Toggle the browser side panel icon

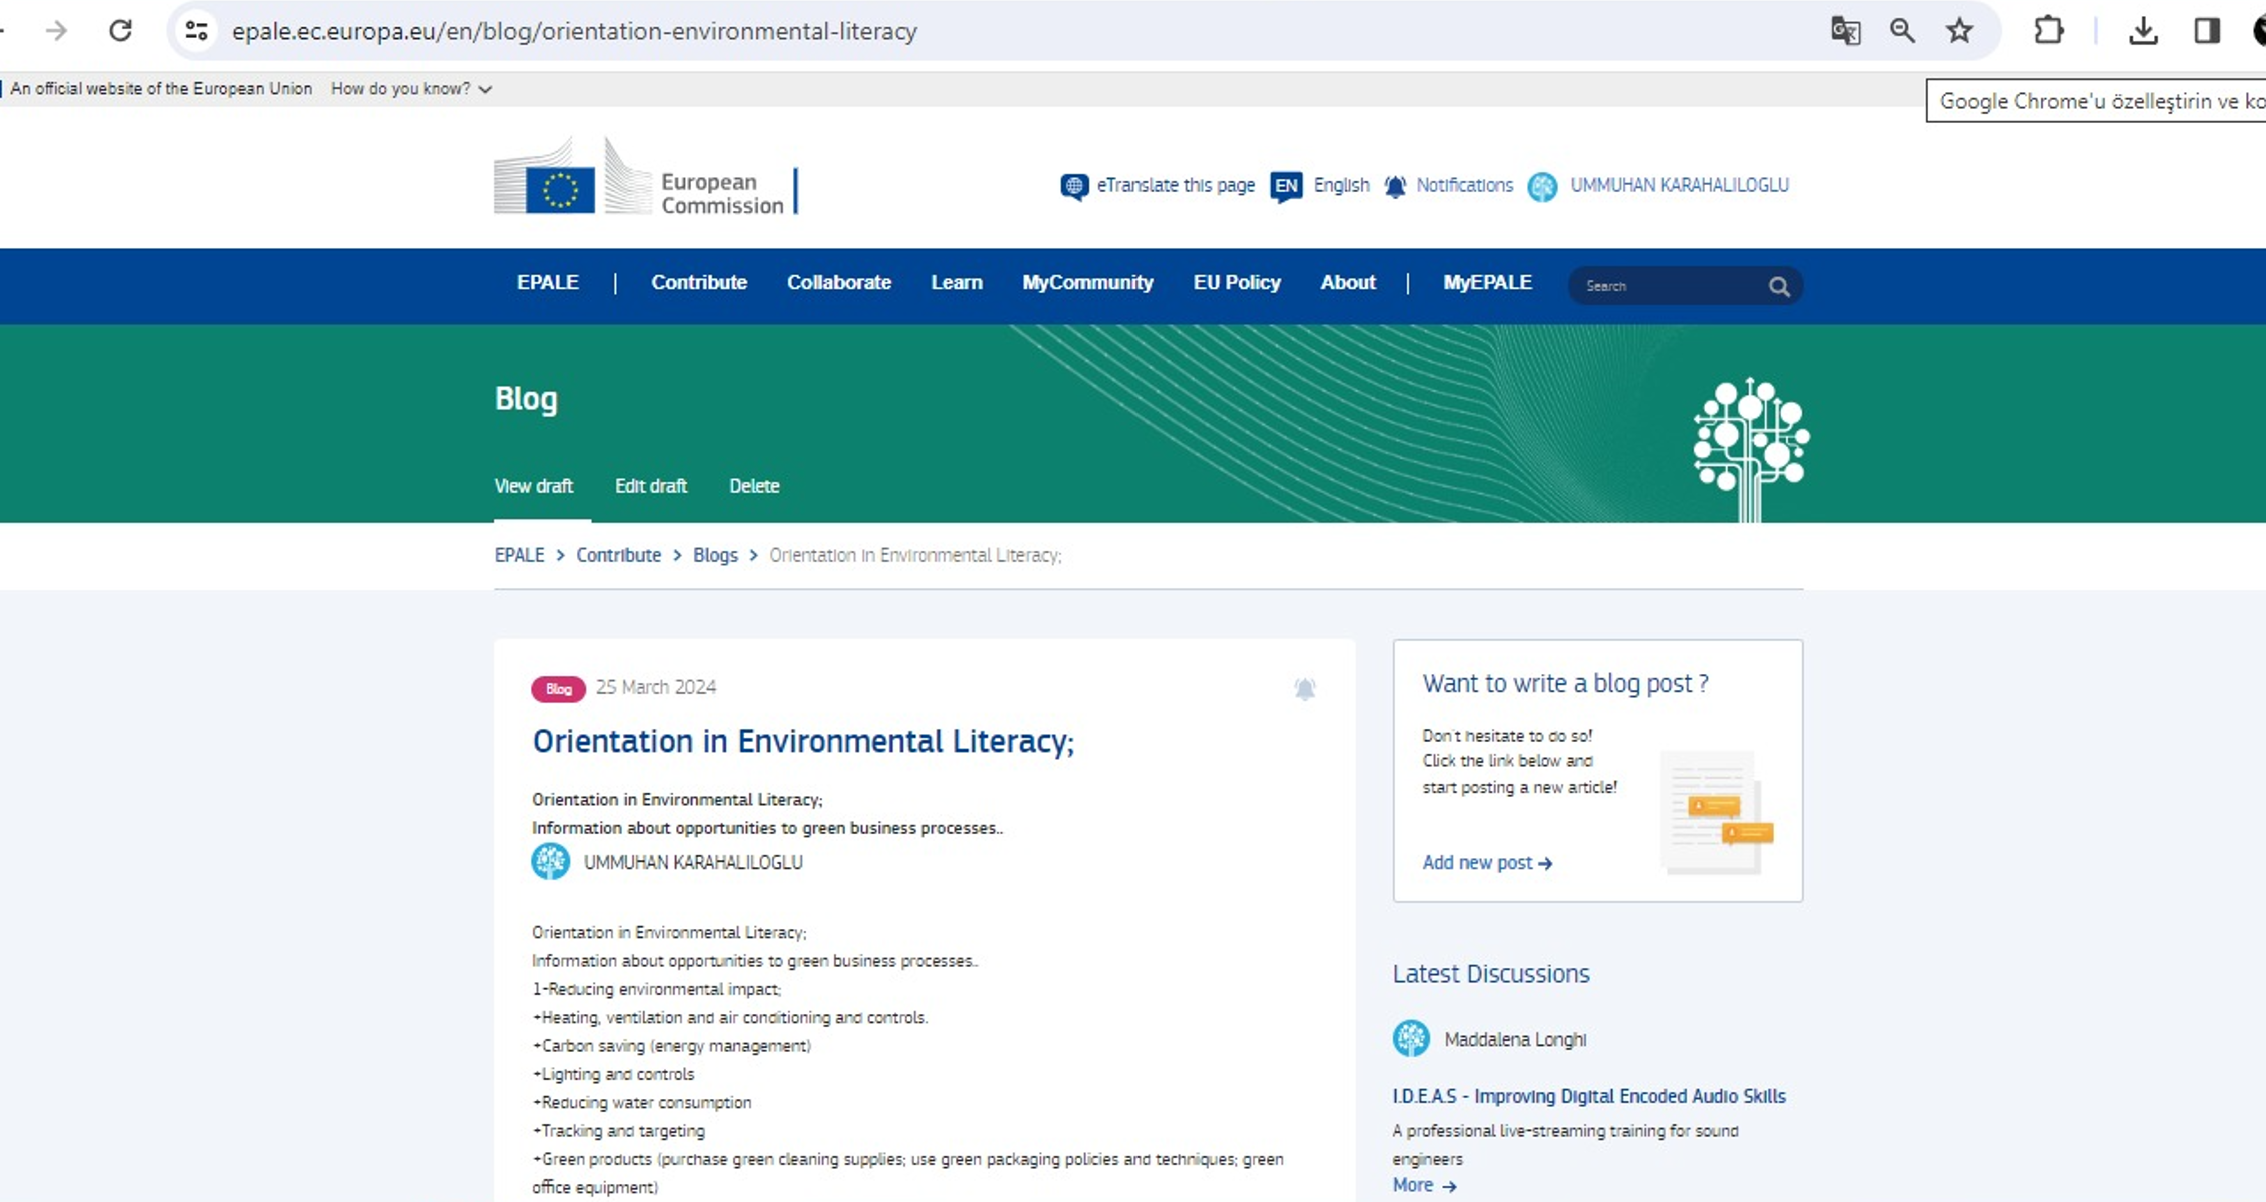click(x=2207, y=31)
